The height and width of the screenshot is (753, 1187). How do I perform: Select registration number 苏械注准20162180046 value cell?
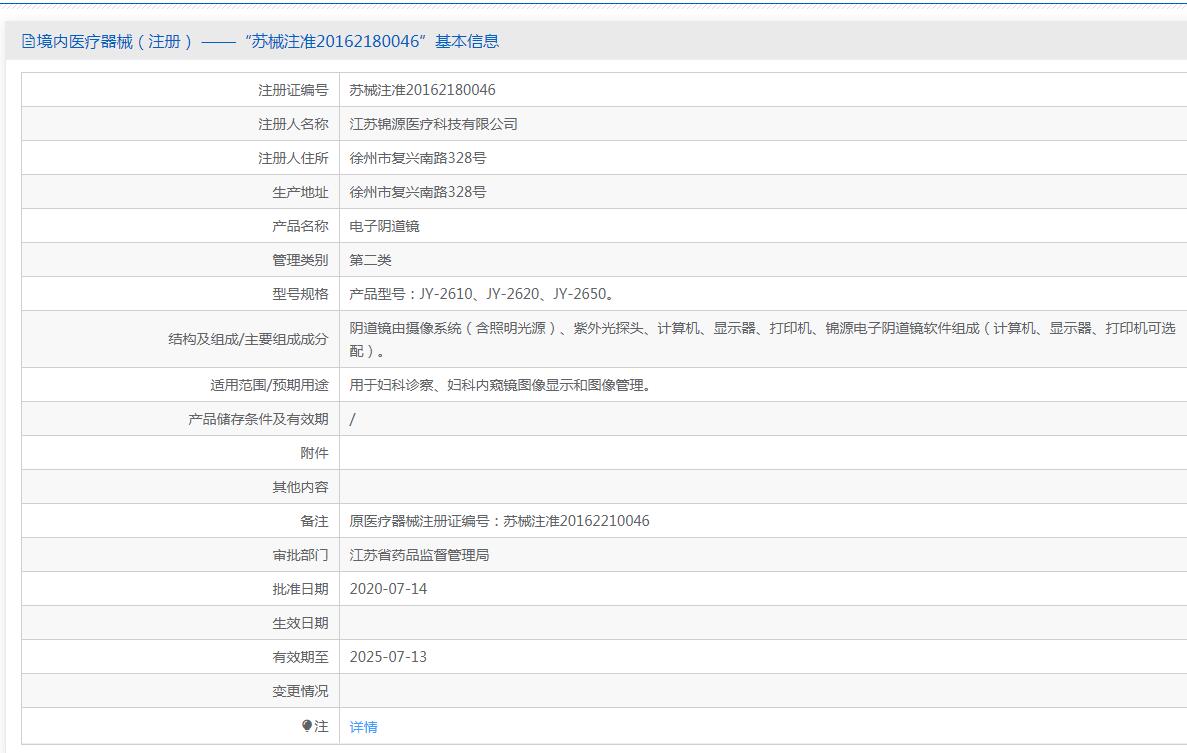coord(422,90)
